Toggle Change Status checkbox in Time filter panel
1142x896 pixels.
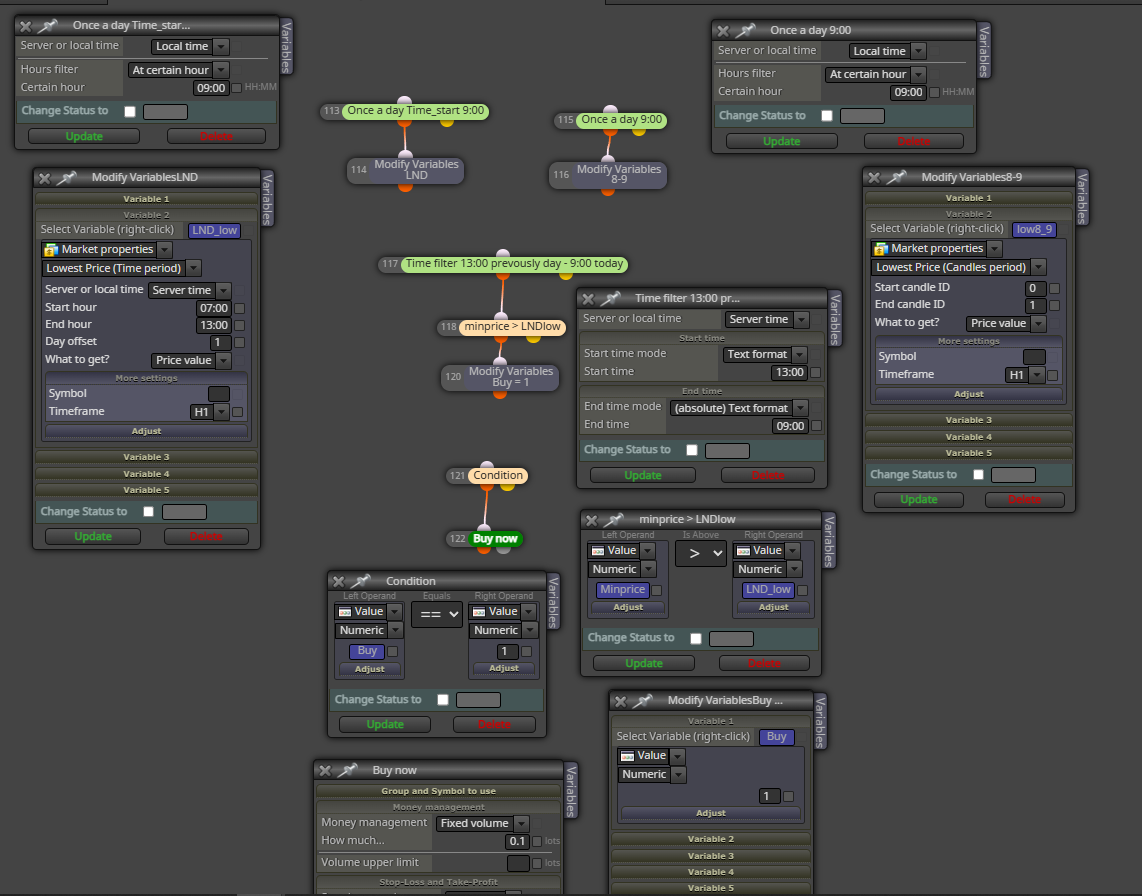click(x=692, y=450)
